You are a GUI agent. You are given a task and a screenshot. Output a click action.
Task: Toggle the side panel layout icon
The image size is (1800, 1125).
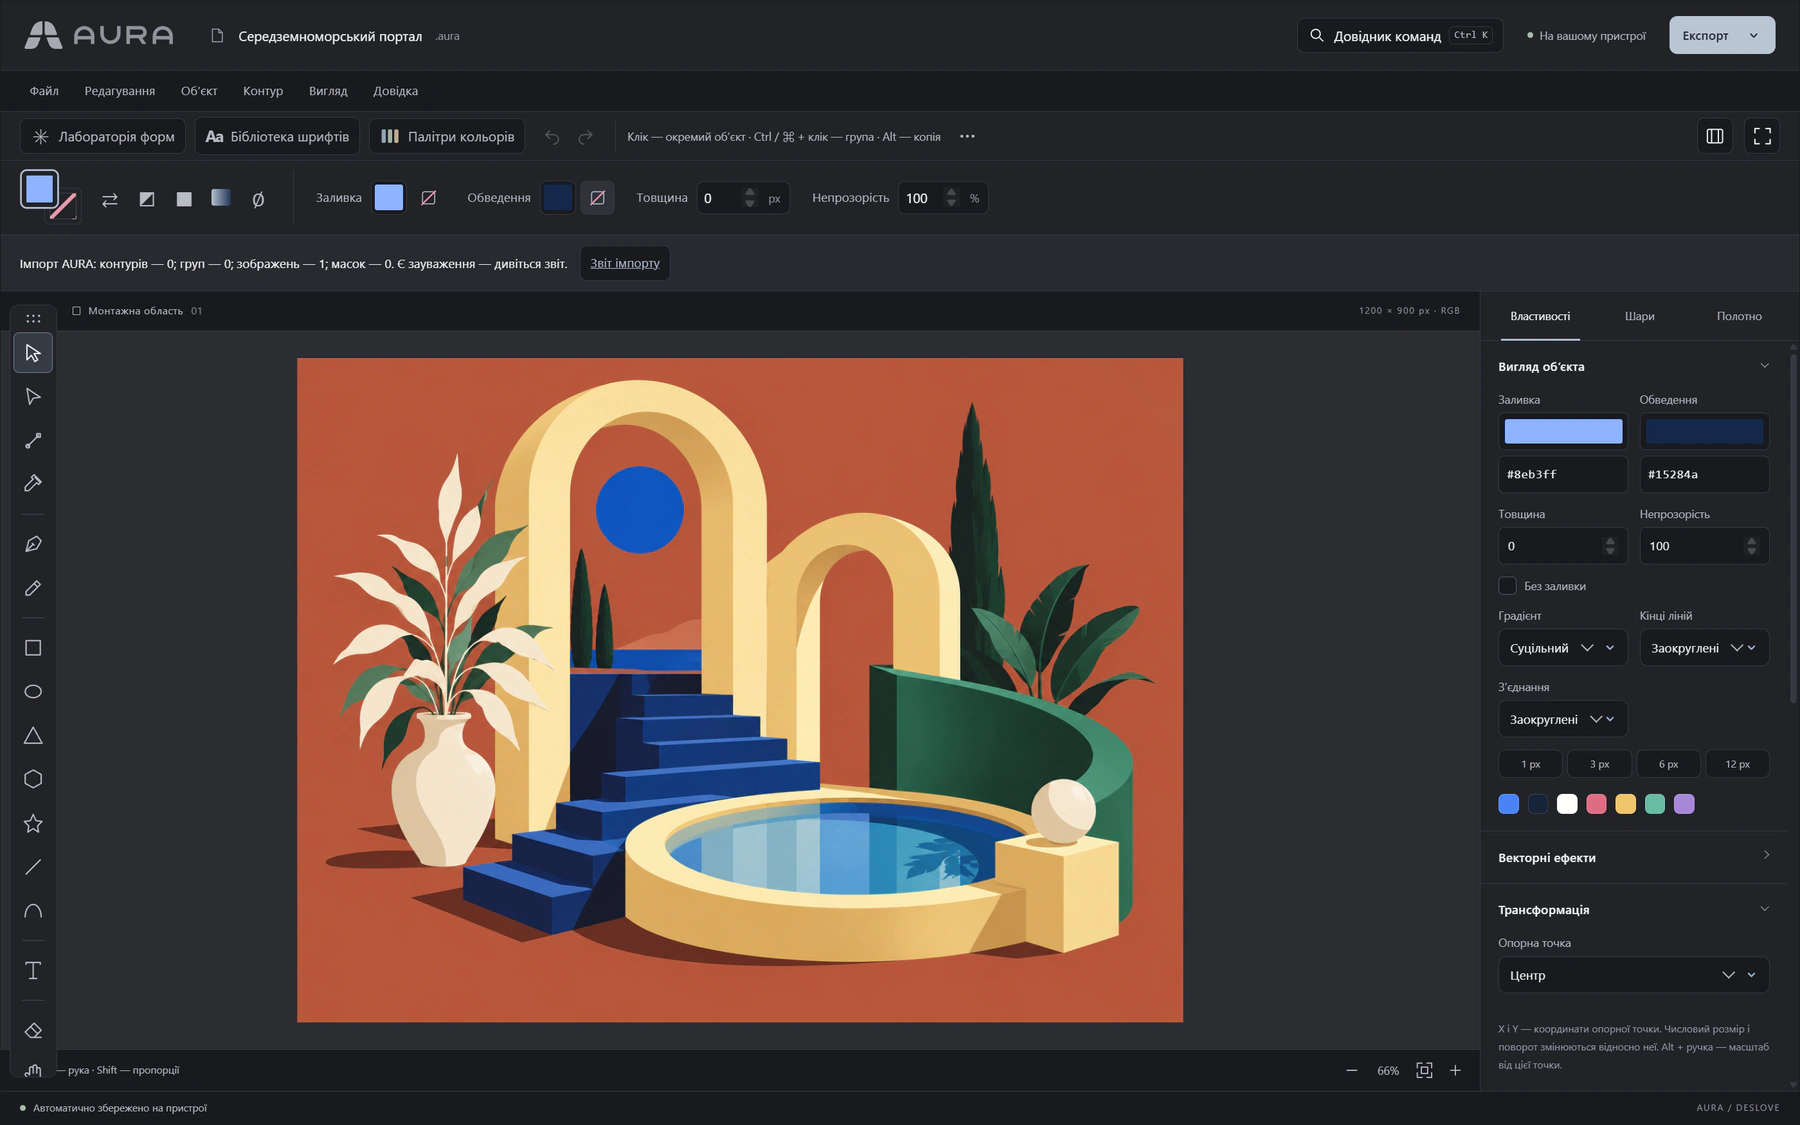(1715, 136)
